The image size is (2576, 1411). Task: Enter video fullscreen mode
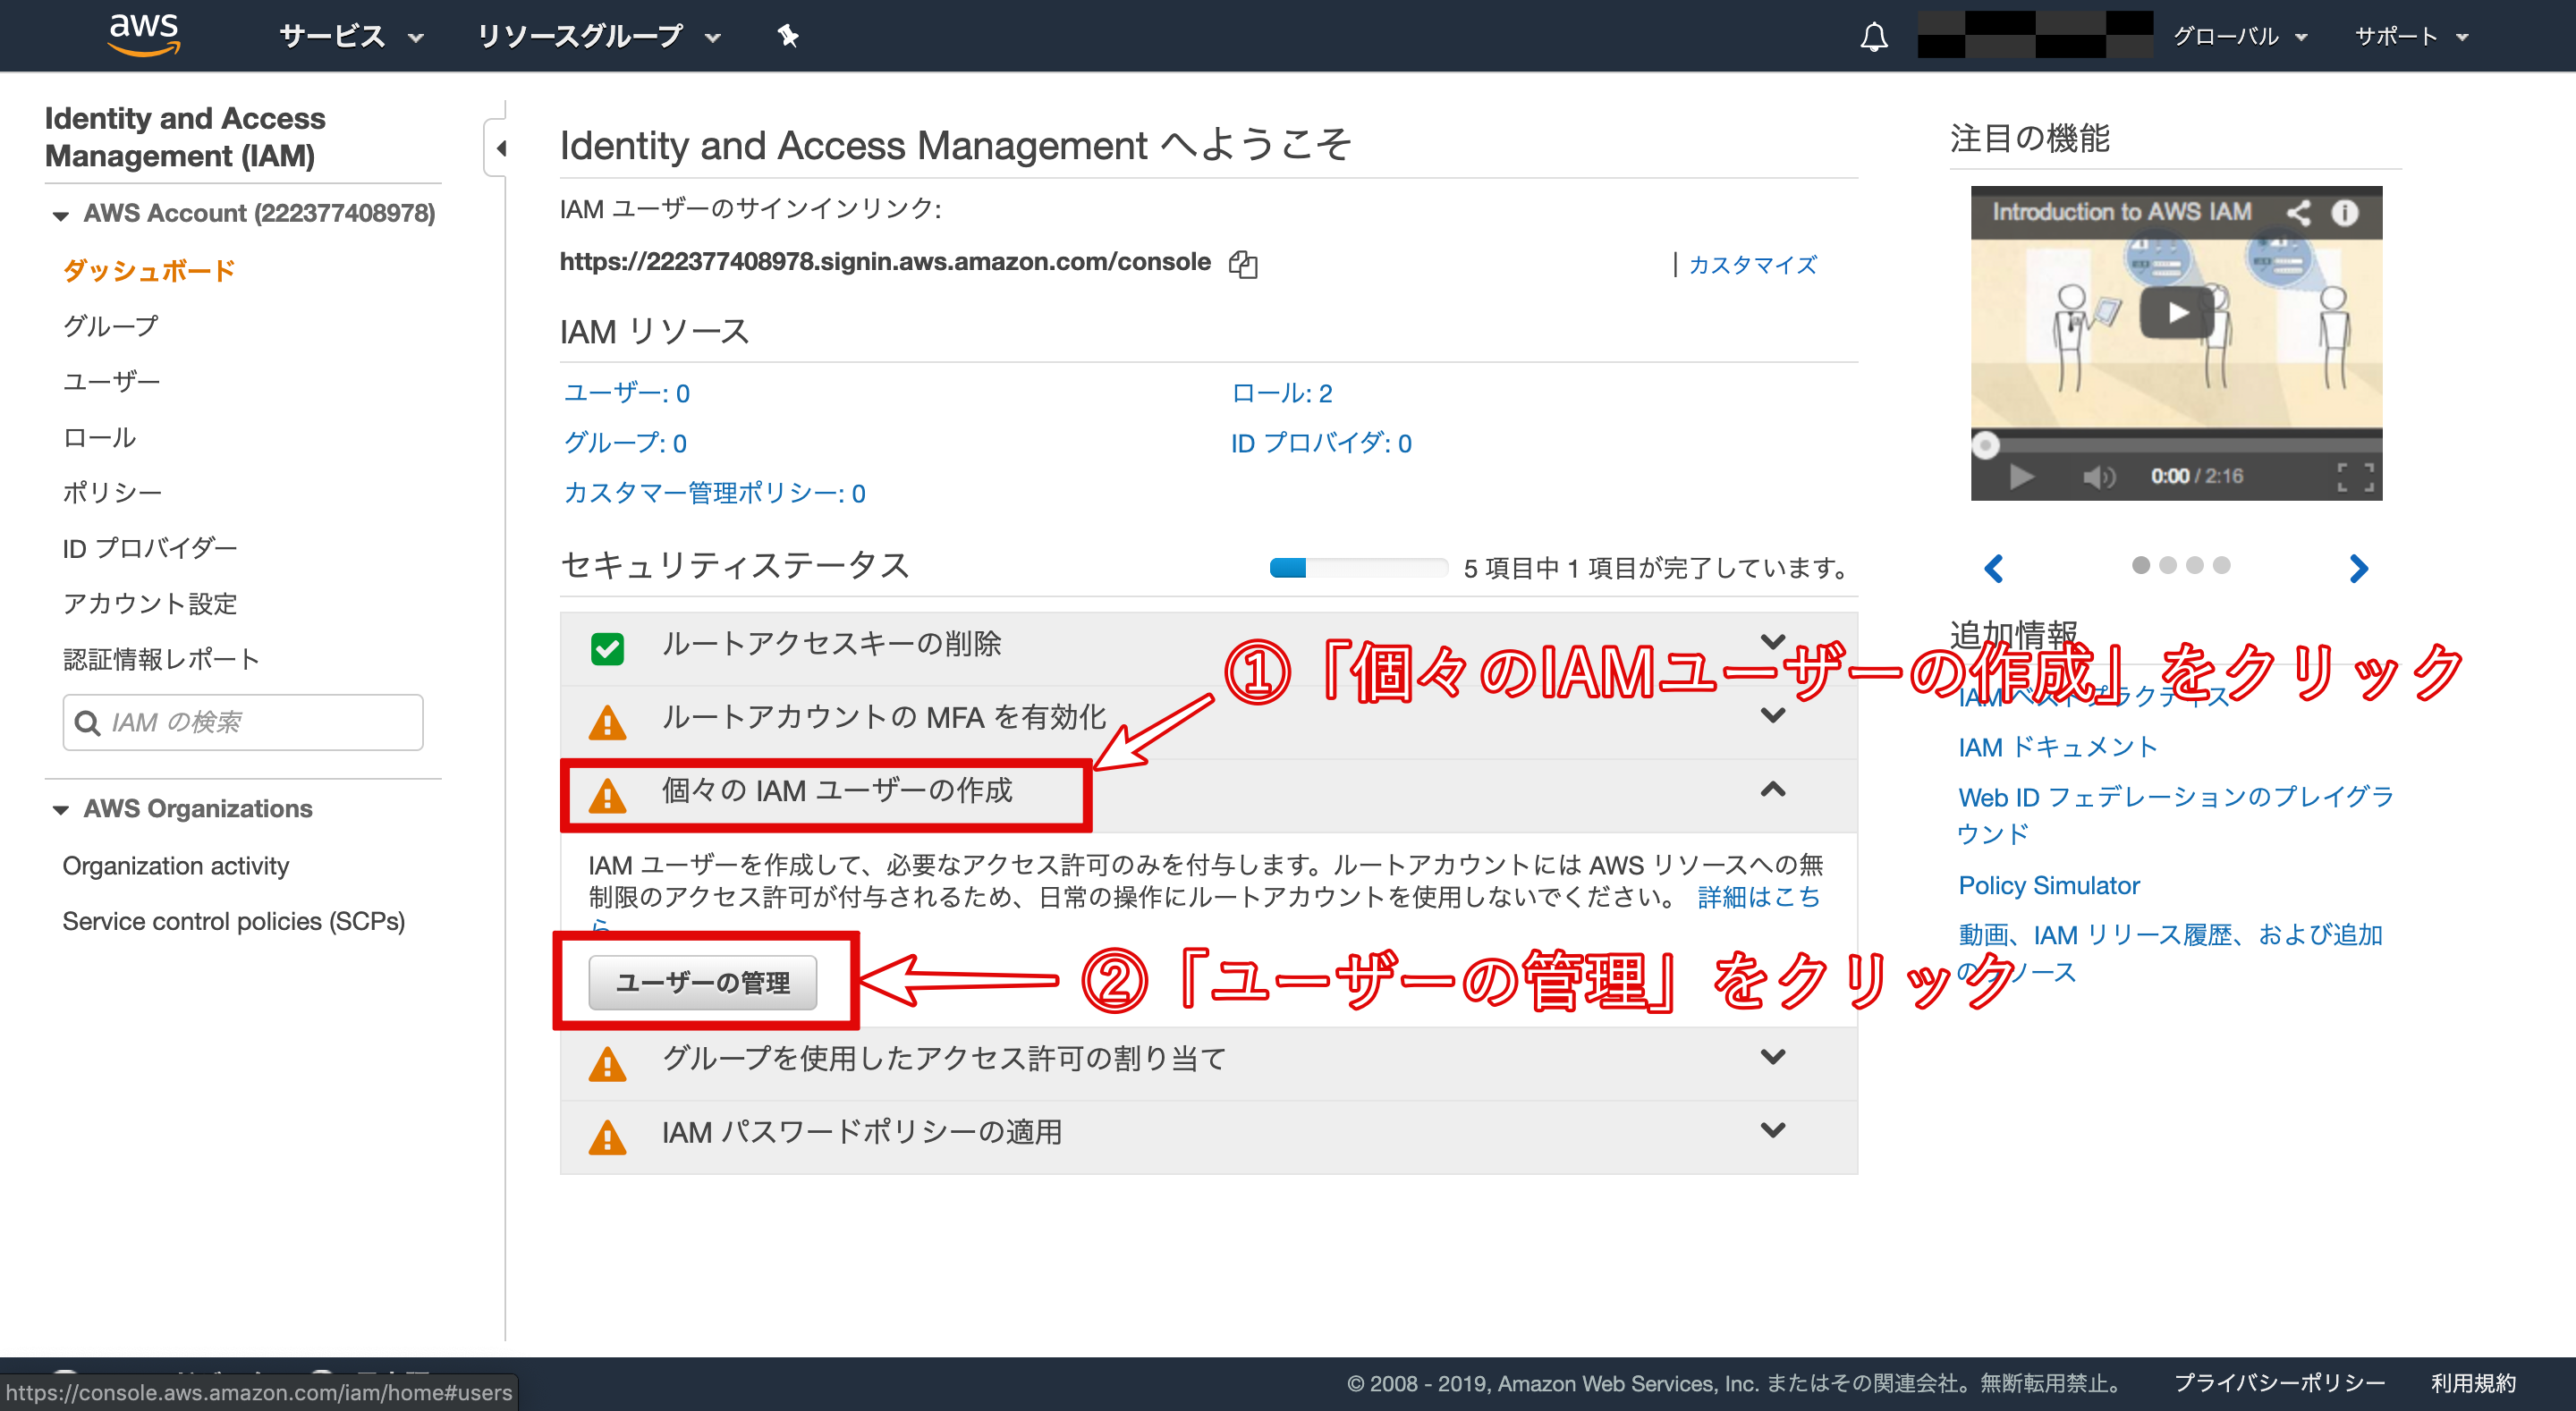tap(2355, 477)
